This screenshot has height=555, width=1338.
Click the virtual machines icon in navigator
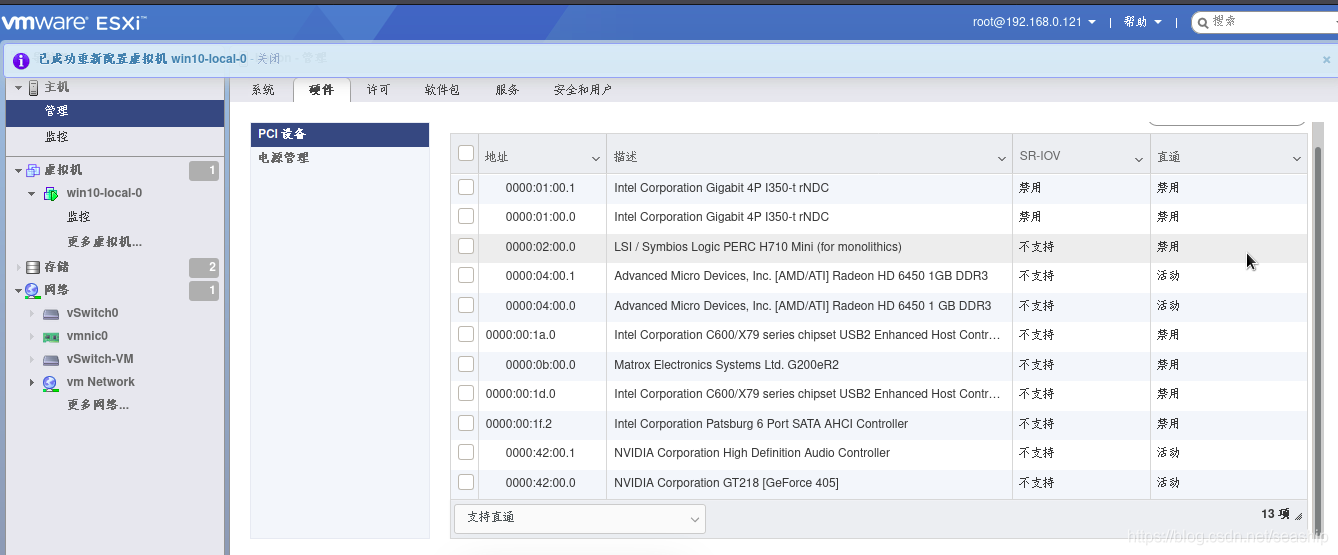(33, 171)
